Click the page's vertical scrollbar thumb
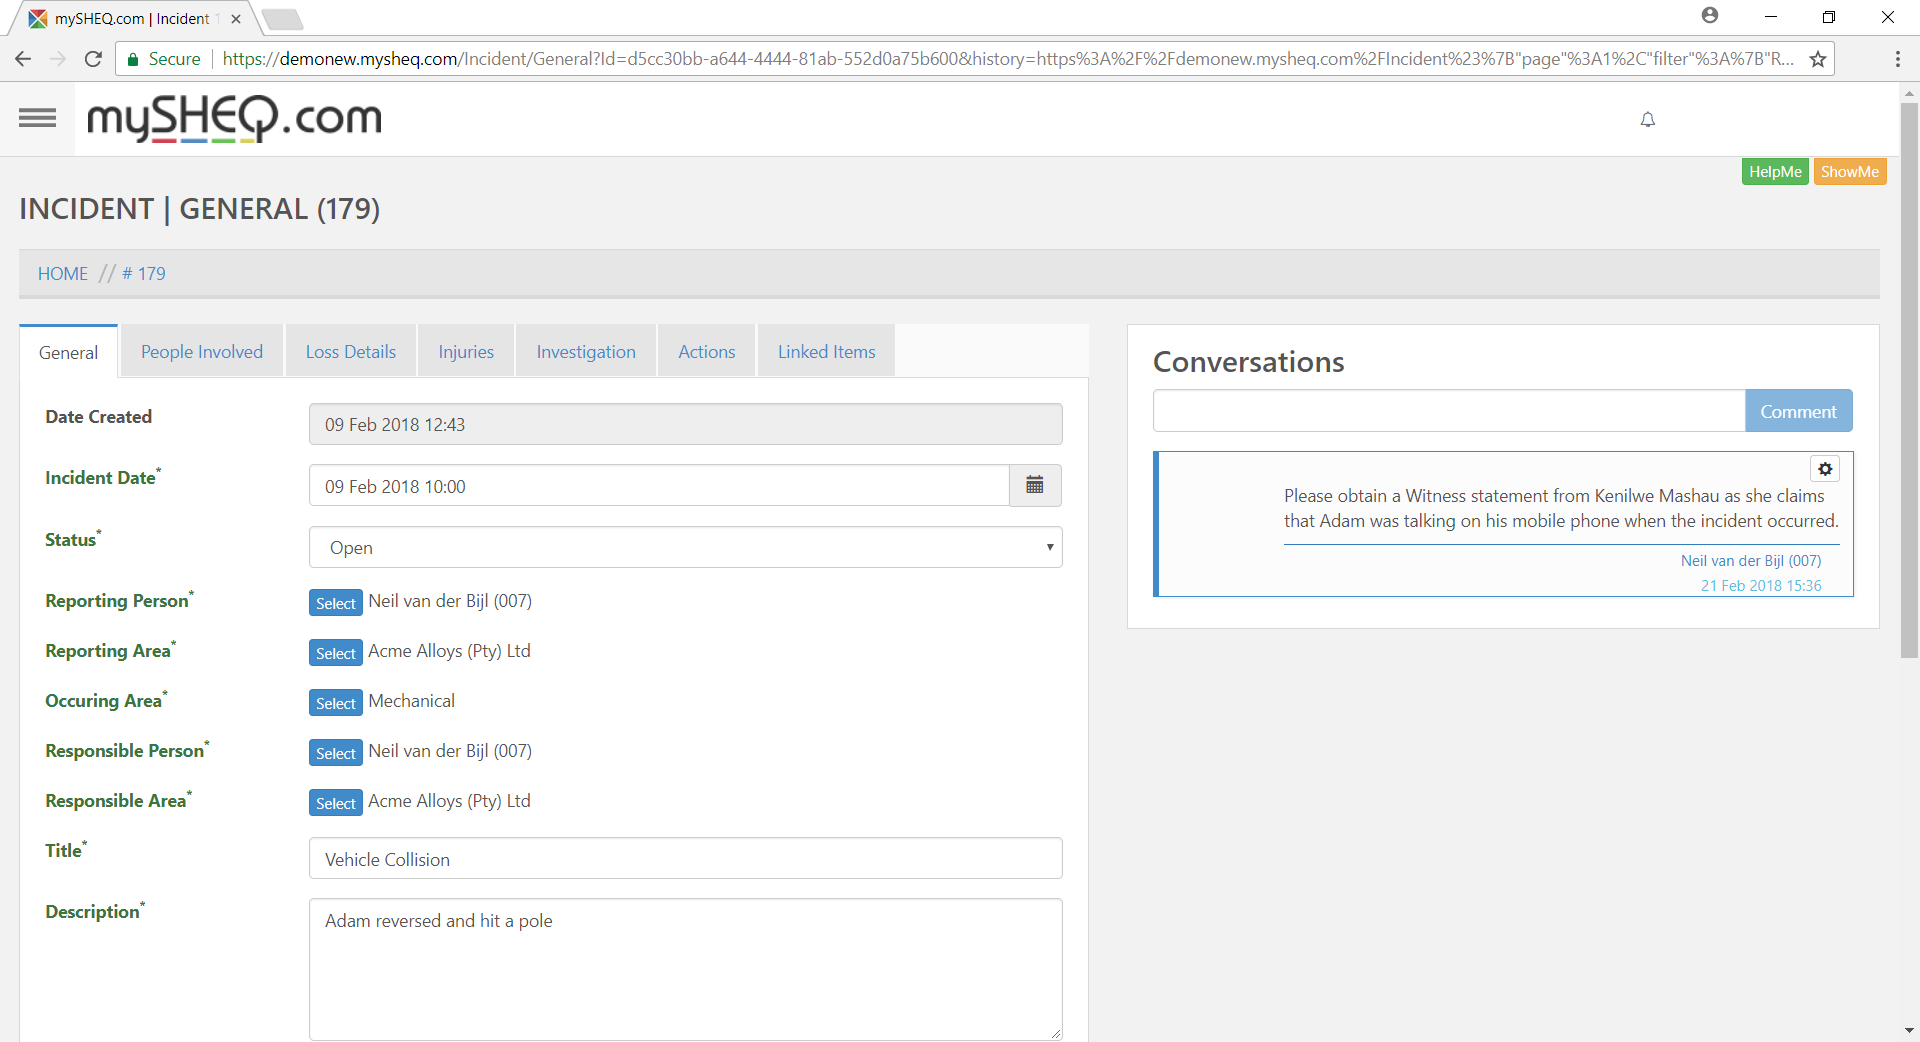This screenshot has height=1042, width=1920. click(x=1909, y=380)
